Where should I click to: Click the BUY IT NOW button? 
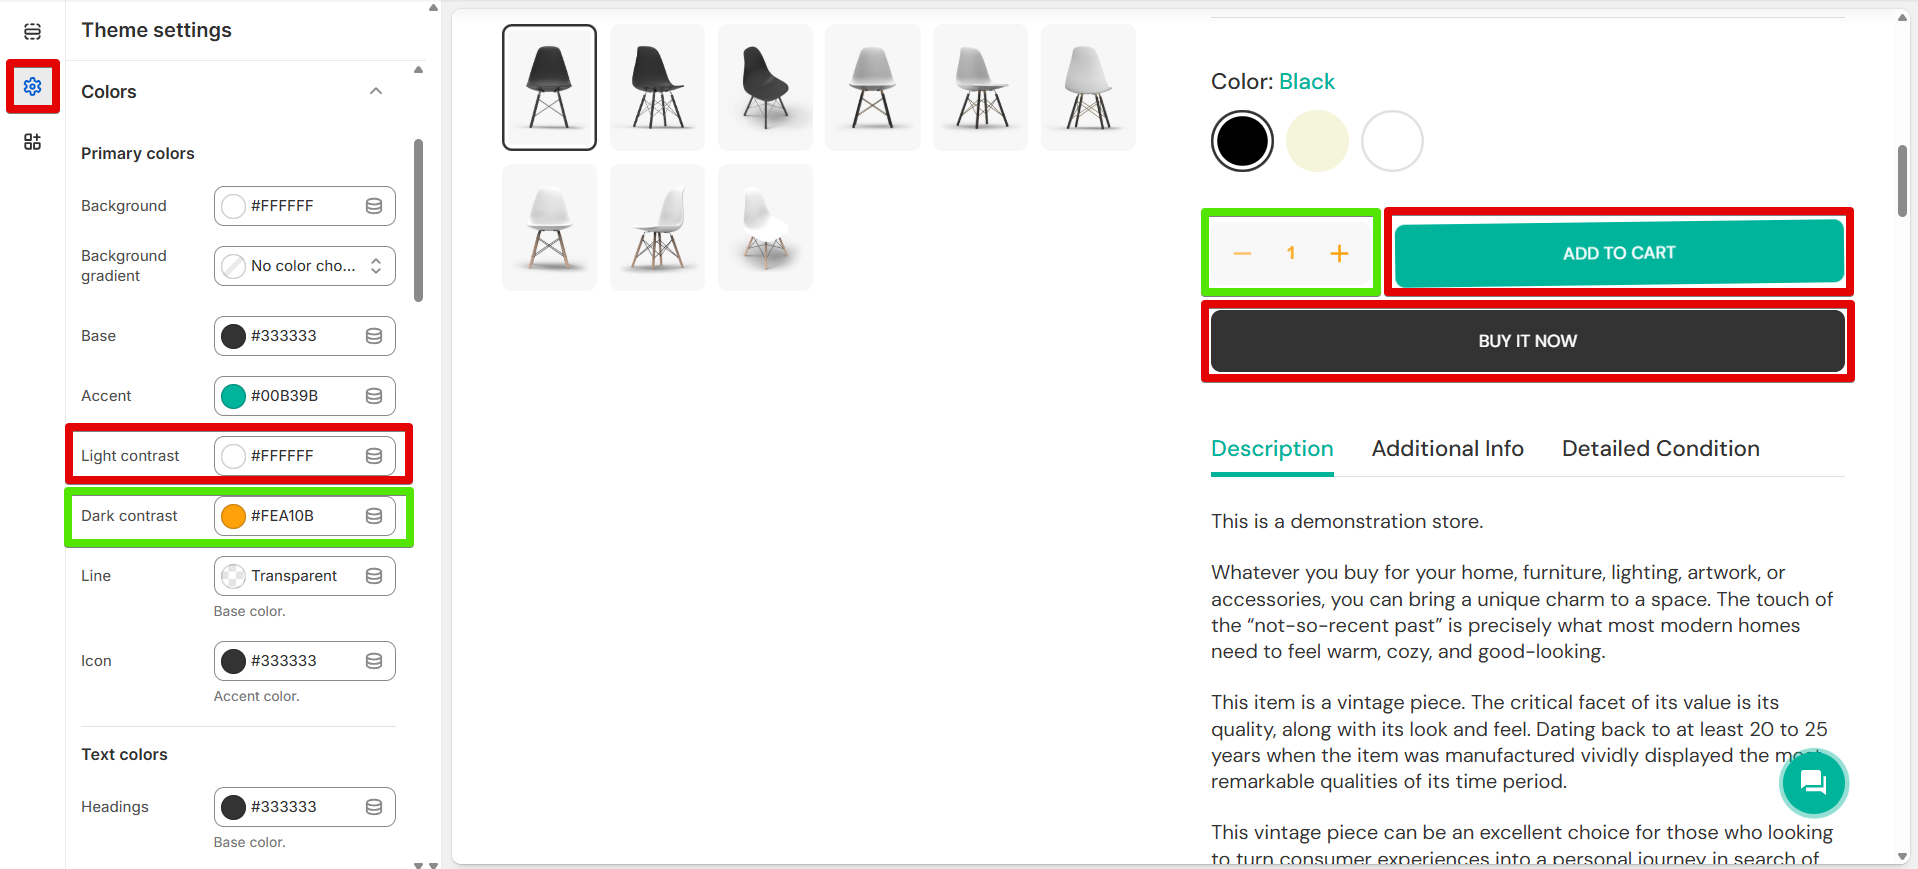(1527, 341)
